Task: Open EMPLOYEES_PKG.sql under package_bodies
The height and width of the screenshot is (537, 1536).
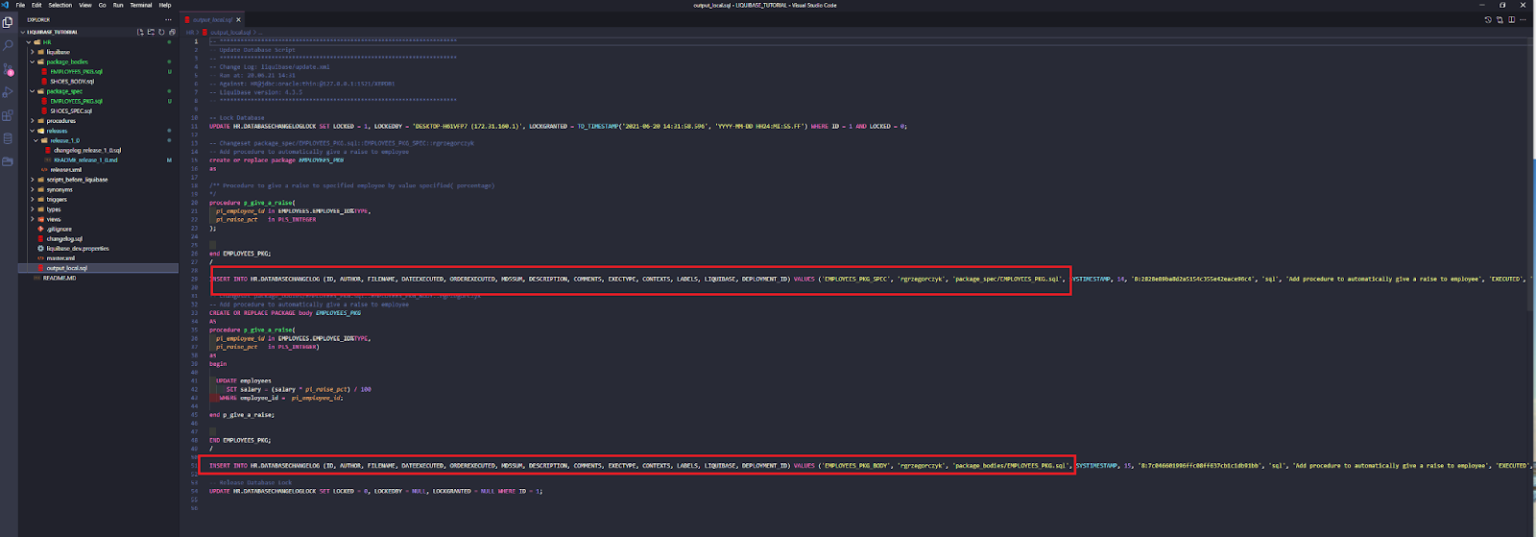Action: click(x=97, y=72)
